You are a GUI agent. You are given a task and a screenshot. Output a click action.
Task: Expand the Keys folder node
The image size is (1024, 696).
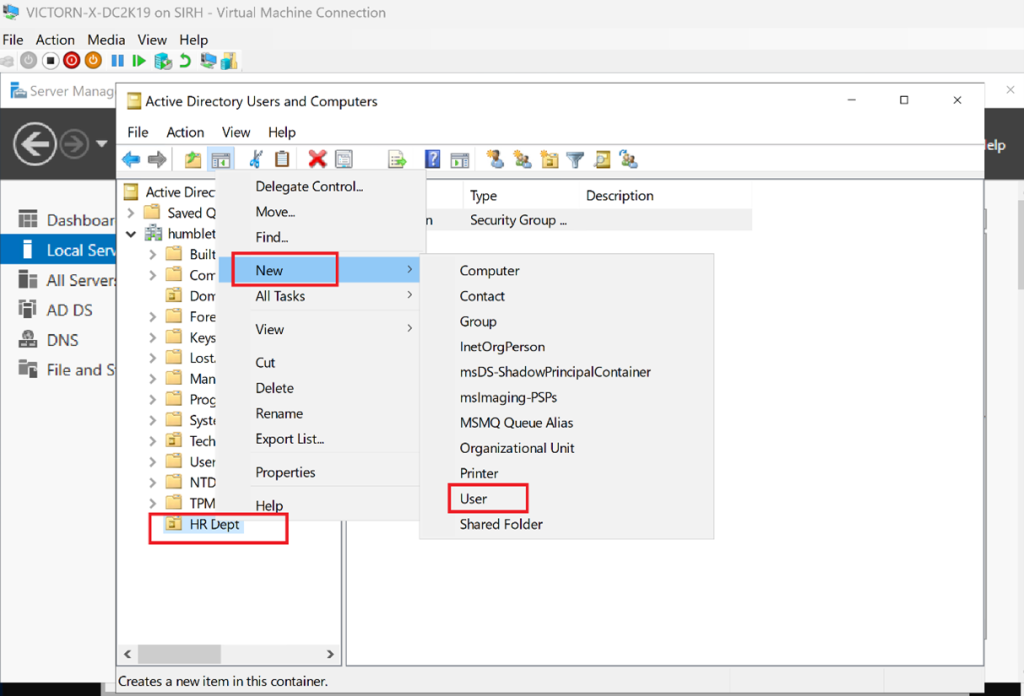(x=152, y=338)
